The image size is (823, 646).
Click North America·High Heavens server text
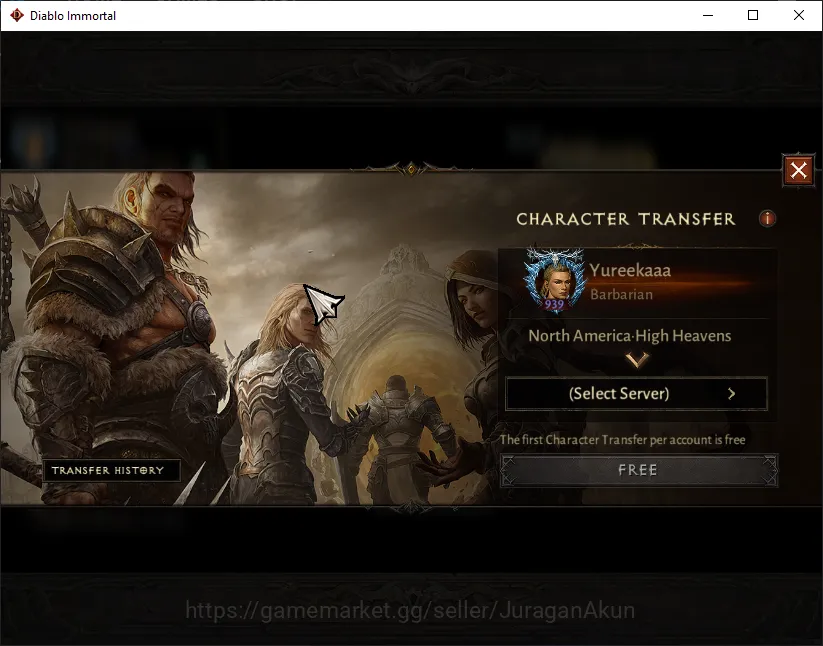click(629, 335)
